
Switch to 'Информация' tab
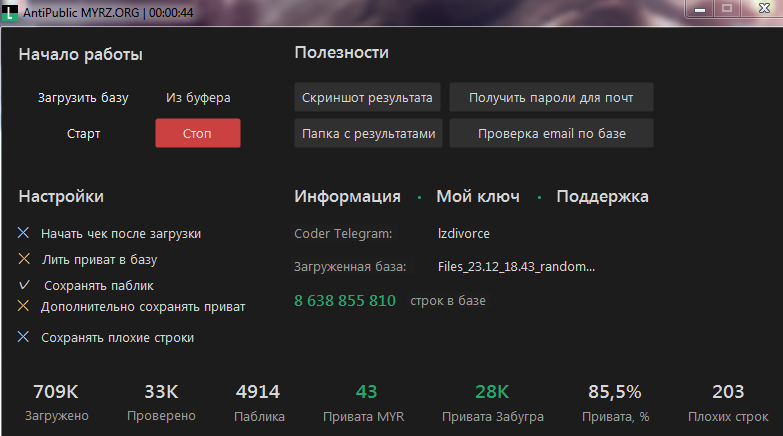coord(347,197)
